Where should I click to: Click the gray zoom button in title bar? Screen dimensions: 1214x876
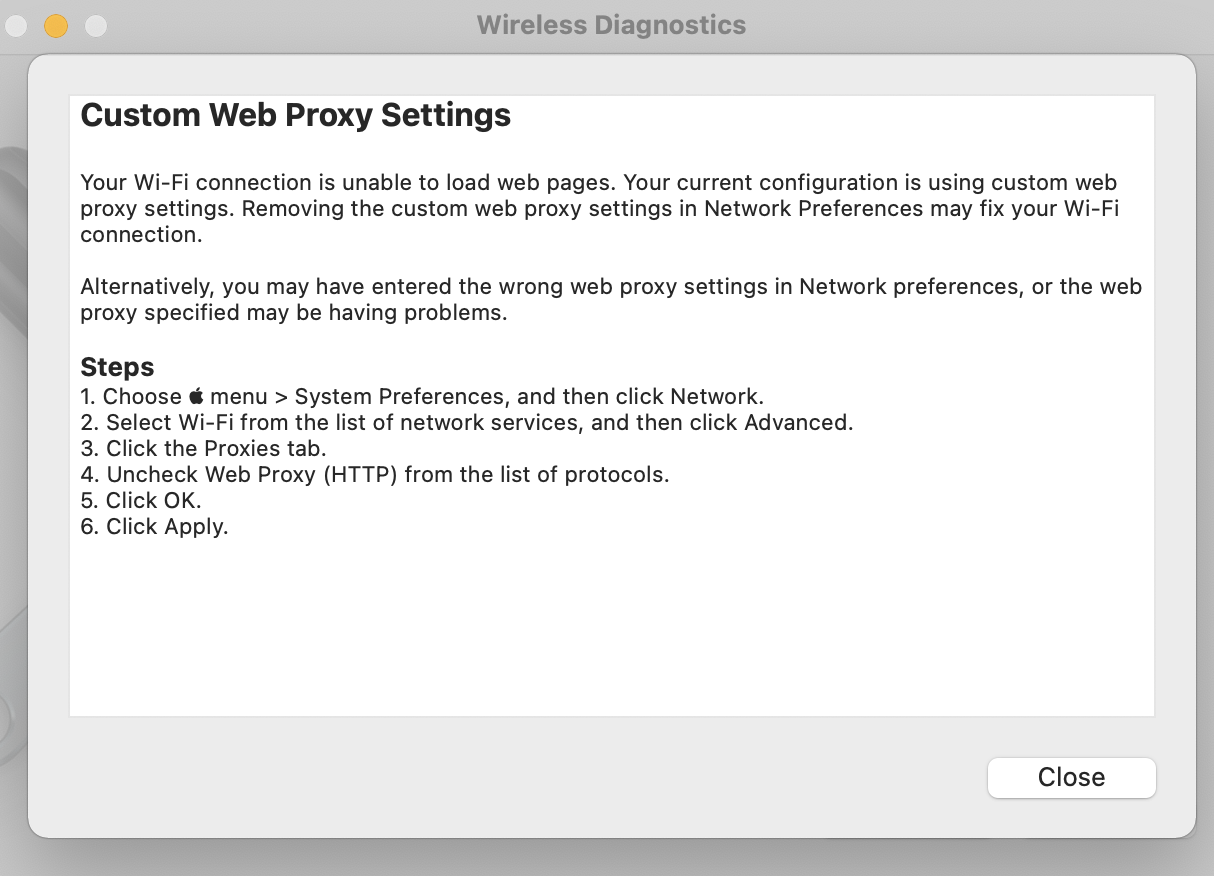pos(96,26)
